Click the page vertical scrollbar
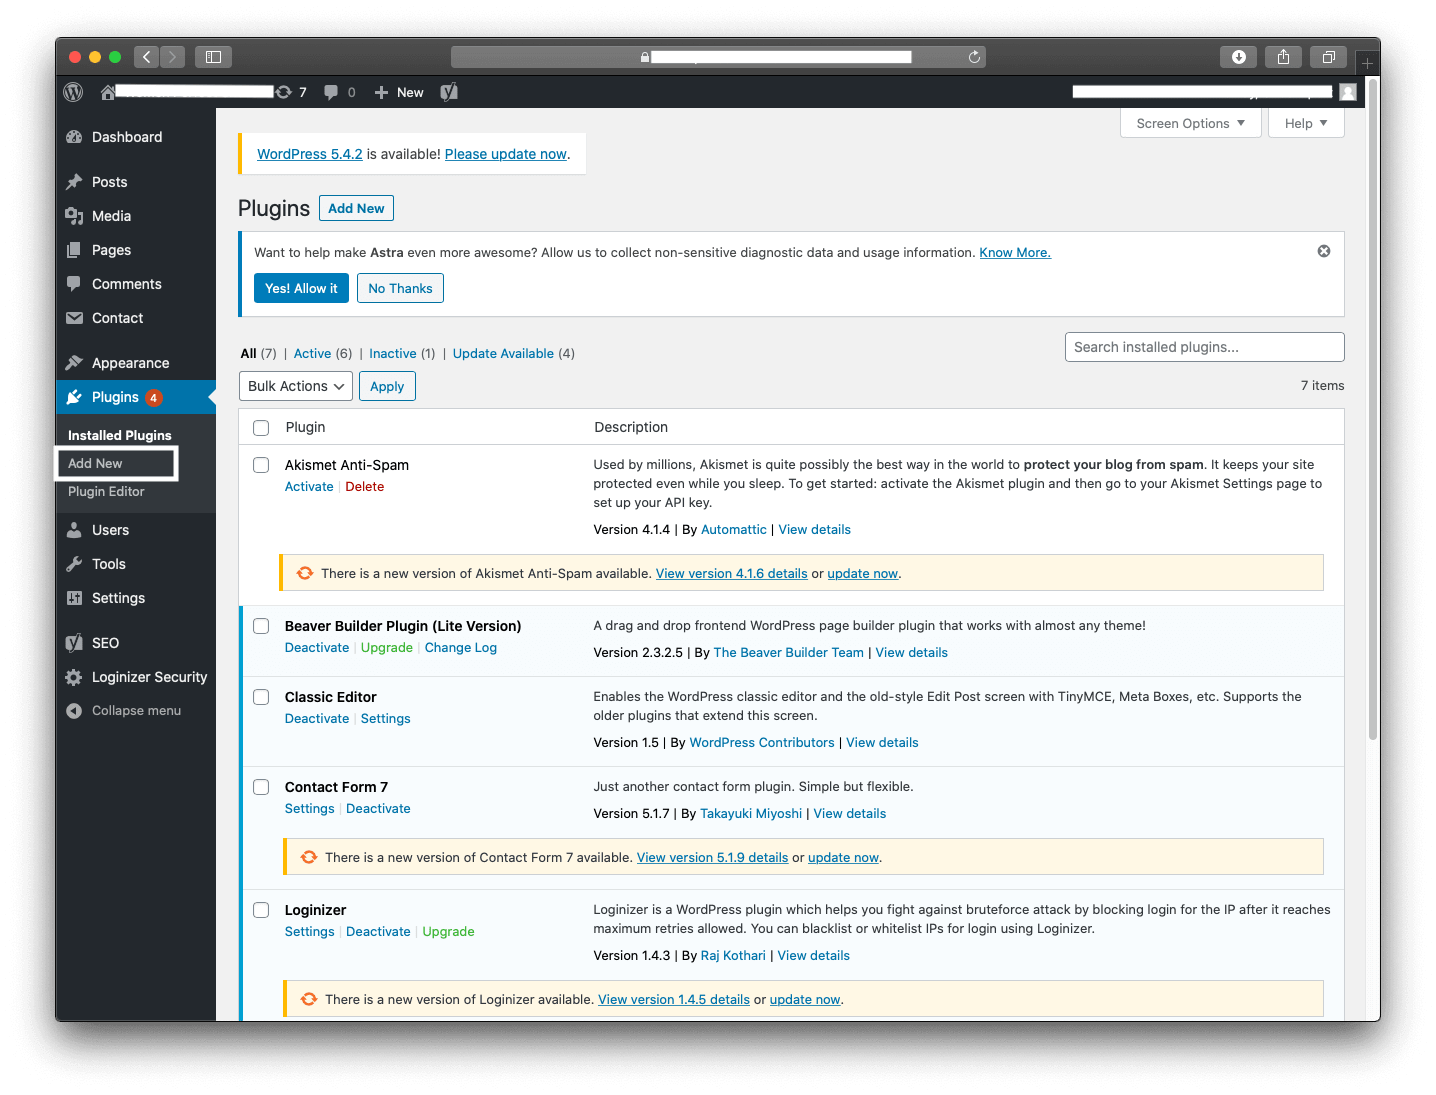This screenshot has width=1436, height=1095. [1373, 410]
